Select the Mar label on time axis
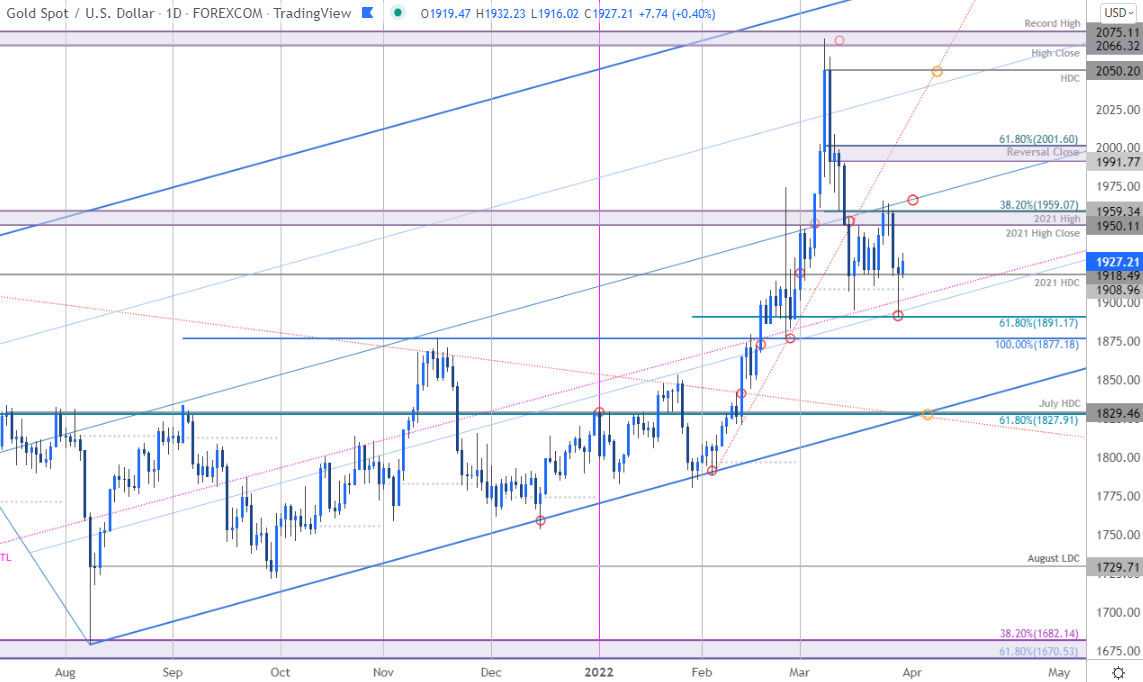The height and width of the screenshot is (682, 1143). click(x=800, y=672)
